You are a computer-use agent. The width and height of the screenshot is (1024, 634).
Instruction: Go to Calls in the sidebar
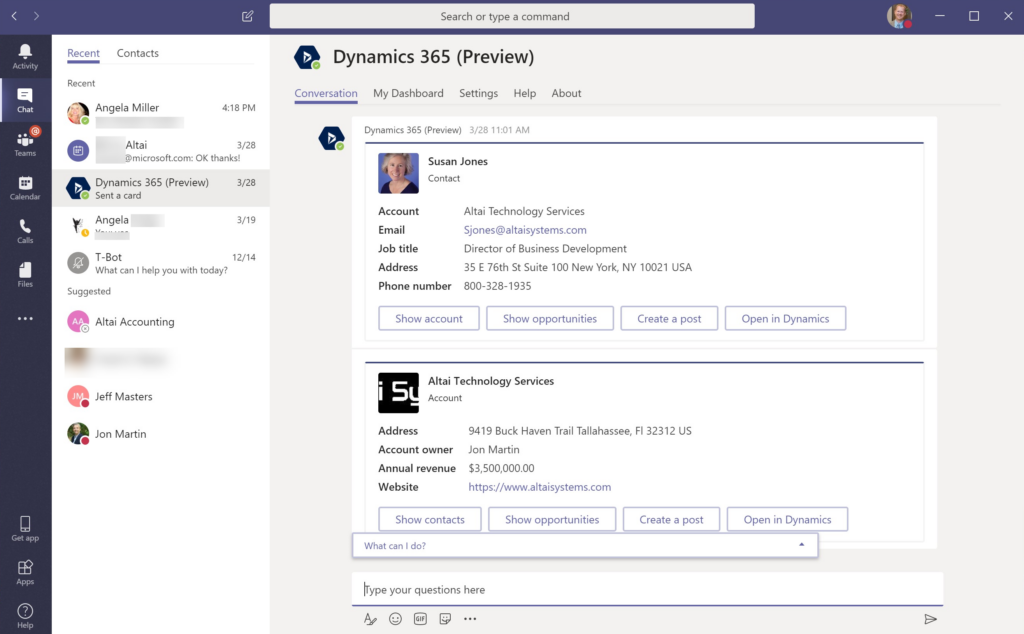25,231
